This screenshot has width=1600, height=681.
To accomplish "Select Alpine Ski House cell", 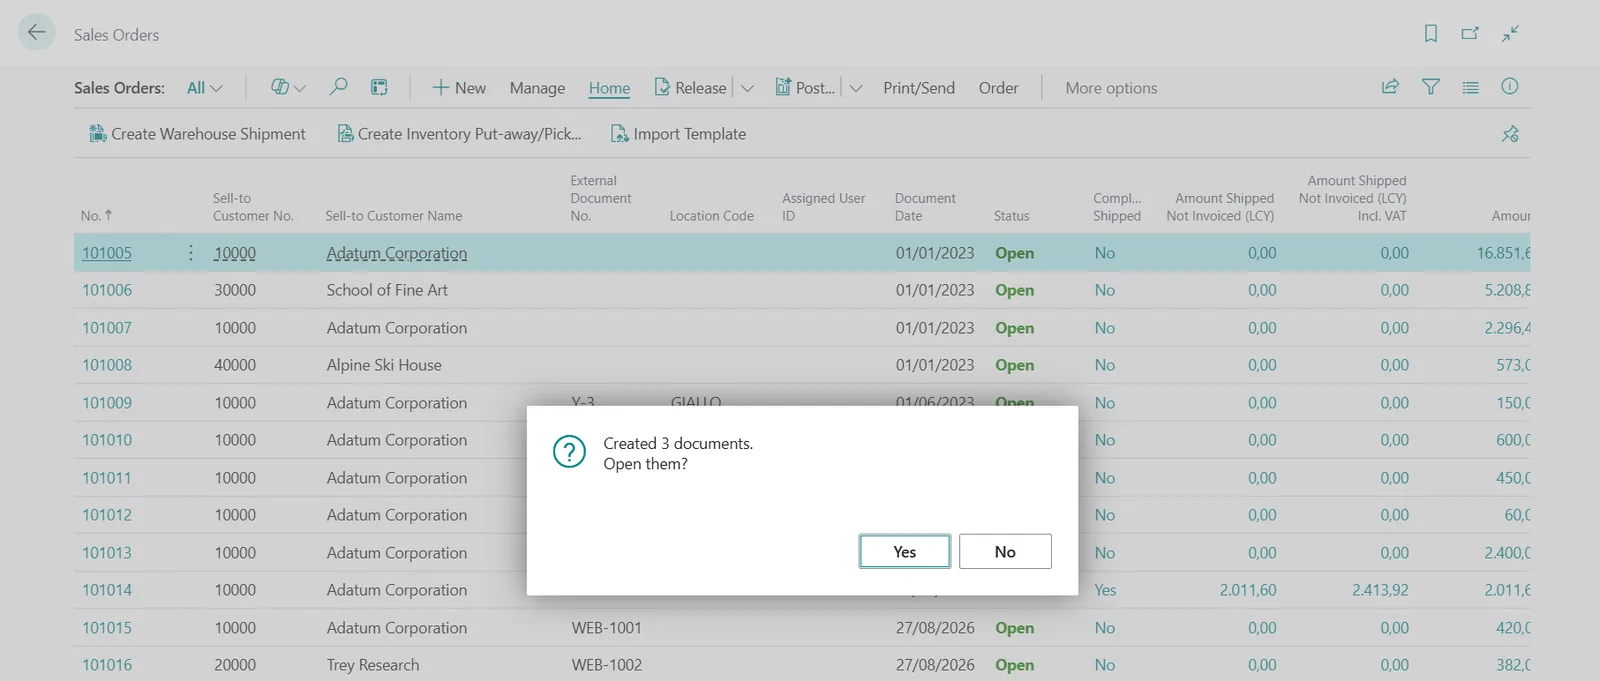I will coord(384,365).
